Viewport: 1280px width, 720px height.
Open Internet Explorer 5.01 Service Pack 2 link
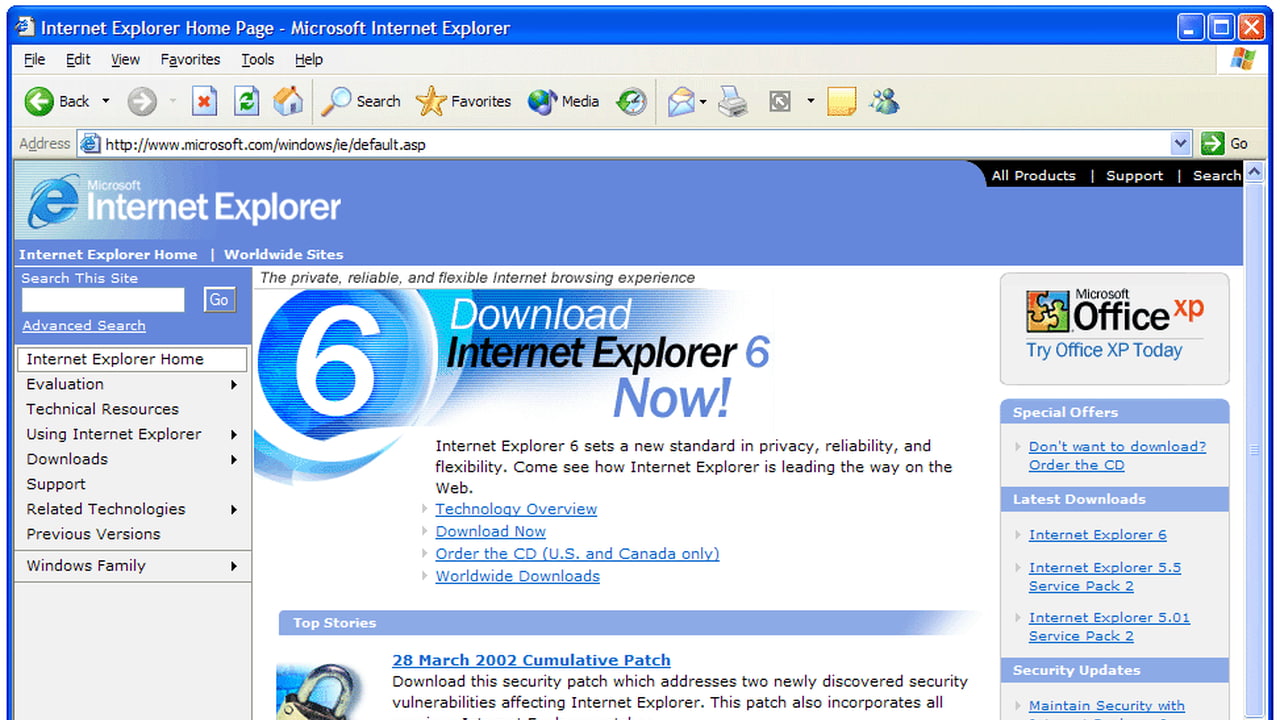[1109, 627]
